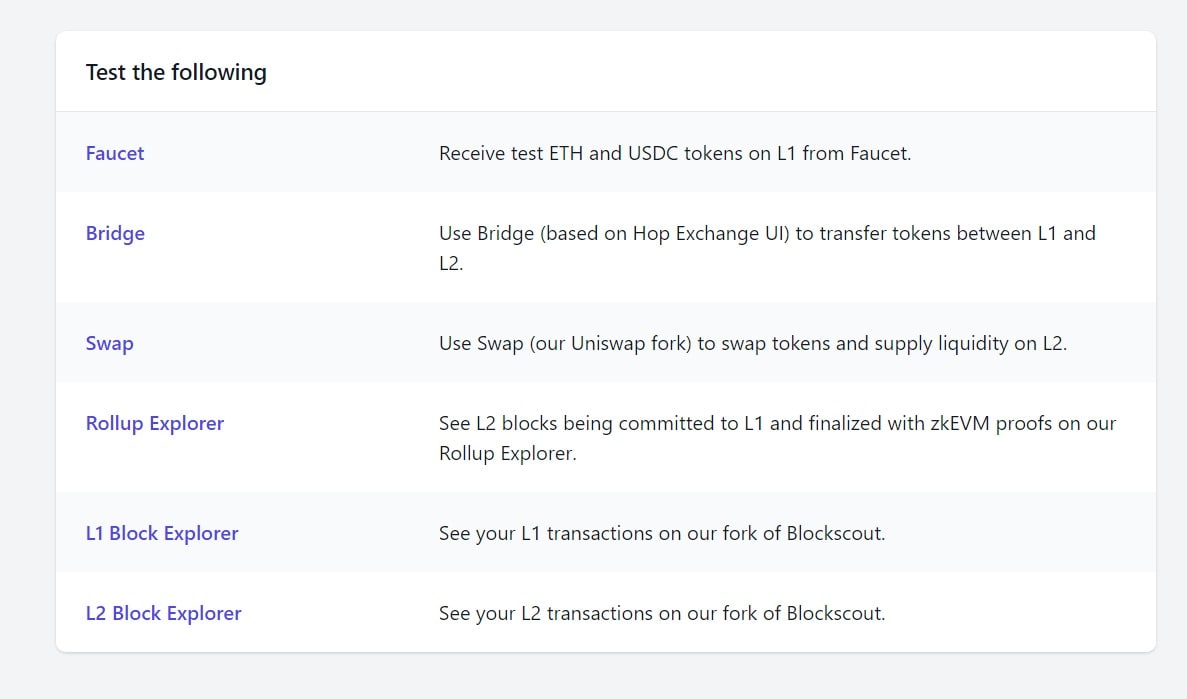This screenshot has height=699, width=1187.
Task: Click 'Blockscout' in the L2 transactions description
Action: pos(834,613)
